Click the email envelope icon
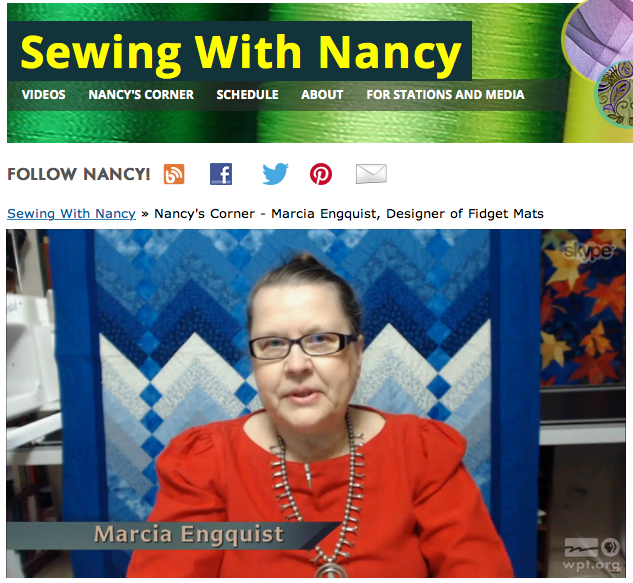Screen dimensions: 633x583 pyautogui.click(x=371, y=174)
